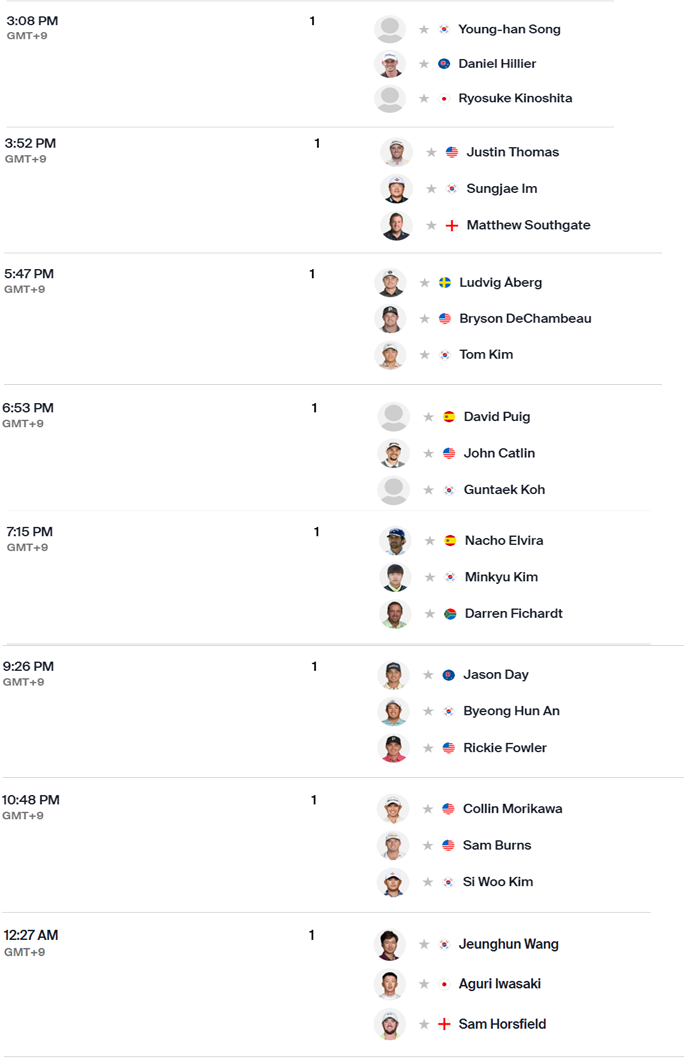Favorite Justin Thomas with star icon
The height and width of the screenshot is (1059, 684).
[x=431, y=153]
